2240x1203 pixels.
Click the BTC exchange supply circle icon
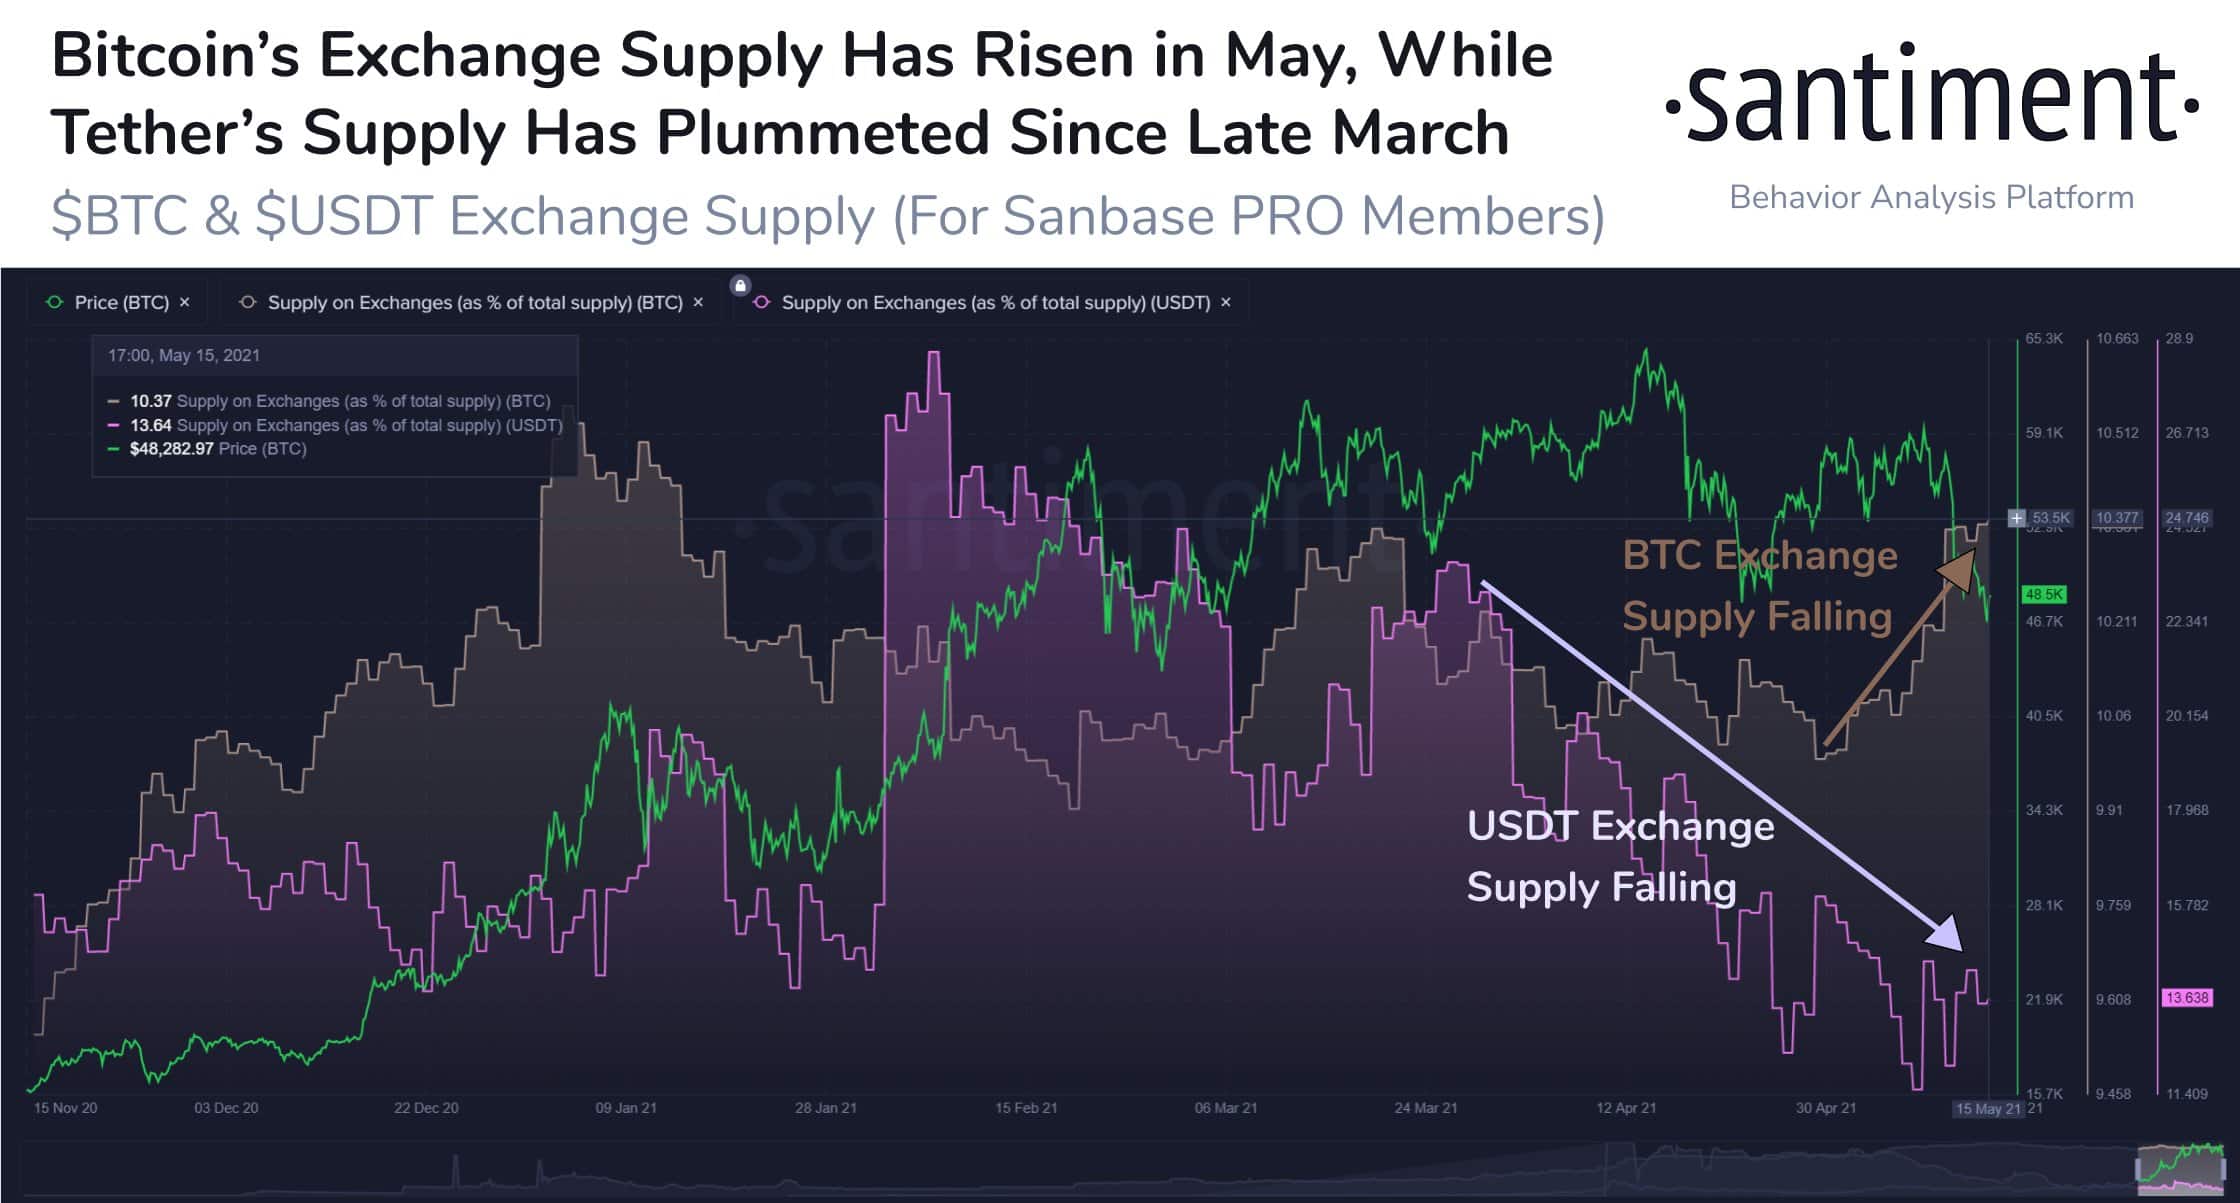click(248, 302)
